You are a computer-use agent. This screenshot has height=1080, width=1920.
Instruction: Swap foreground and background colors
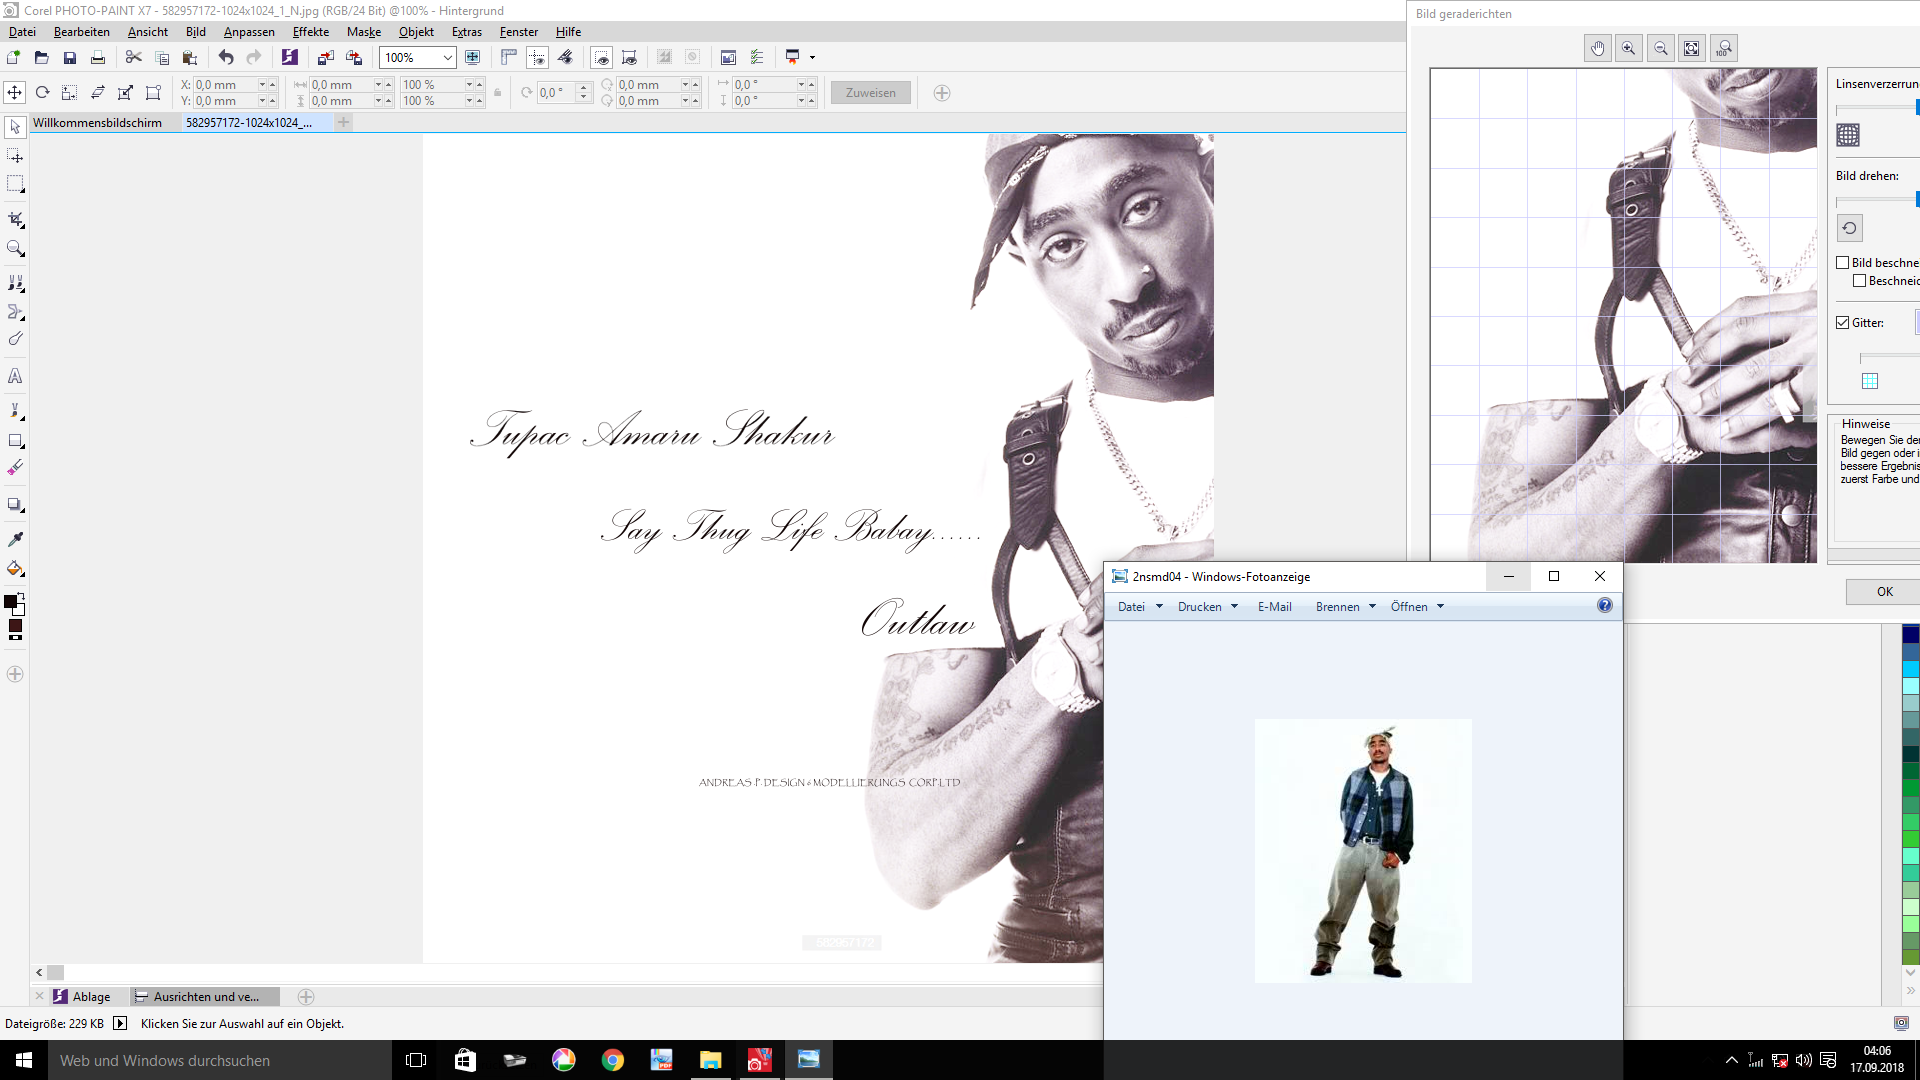coord(21,596)
